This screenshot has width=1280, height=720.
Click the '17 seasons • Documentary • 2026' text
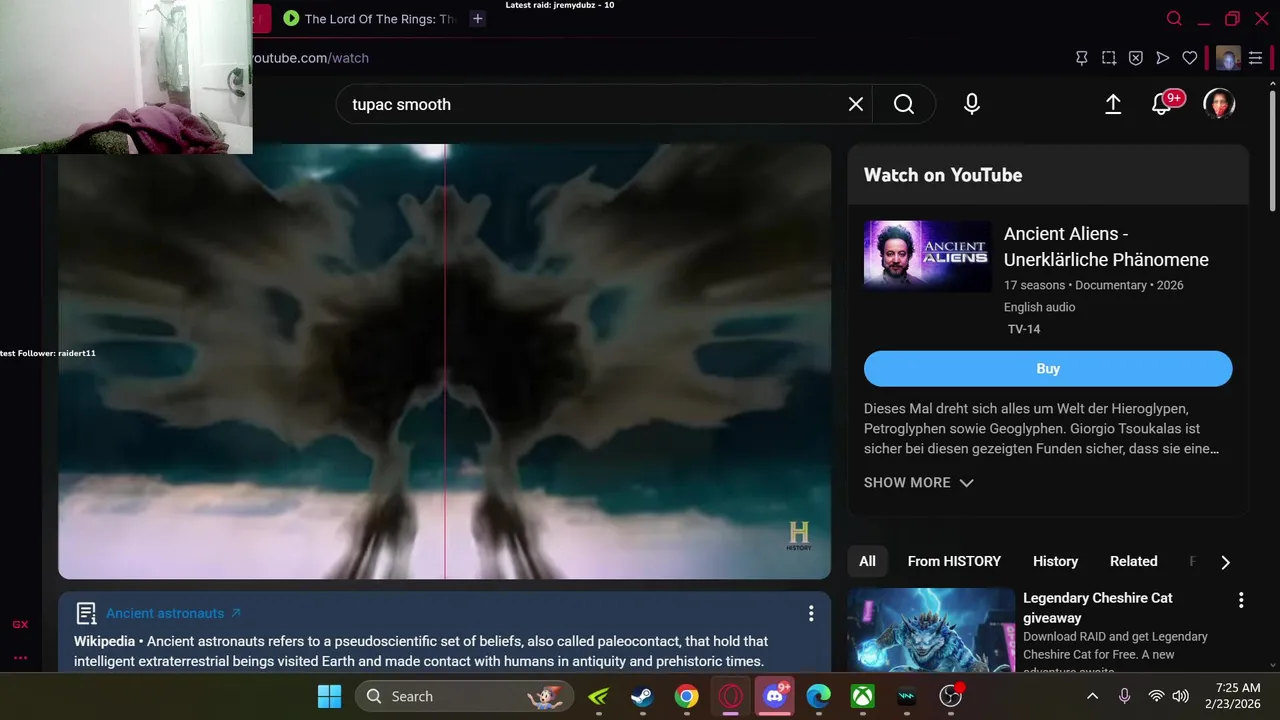tap(1094, 285)
